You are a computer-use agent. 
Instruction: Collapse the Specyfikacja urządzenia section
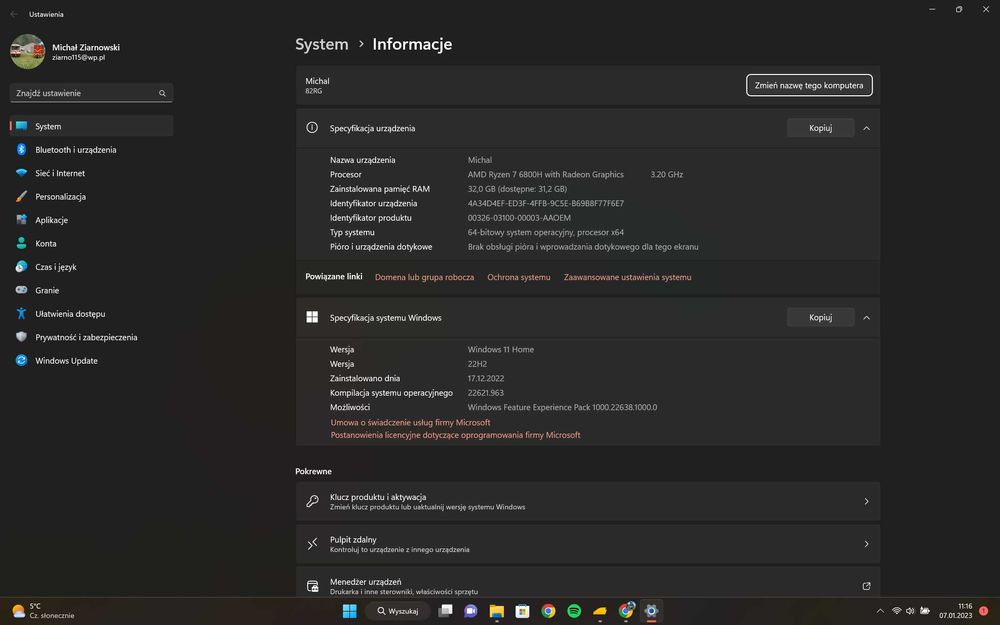(x=866, y=128)
